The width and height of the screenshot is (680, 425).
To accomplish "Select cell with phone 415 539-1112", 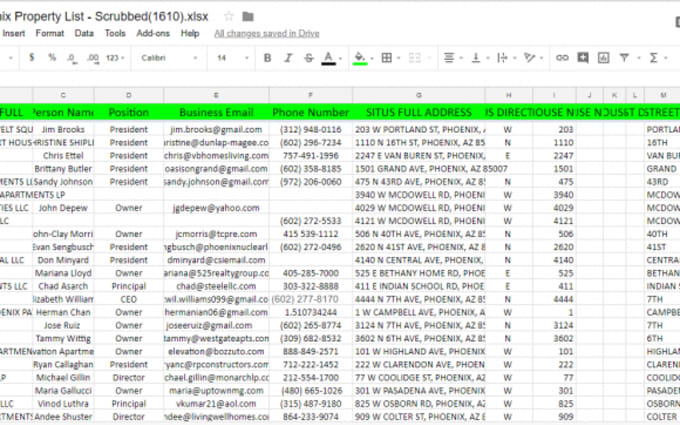I will (x=311, y=234).
